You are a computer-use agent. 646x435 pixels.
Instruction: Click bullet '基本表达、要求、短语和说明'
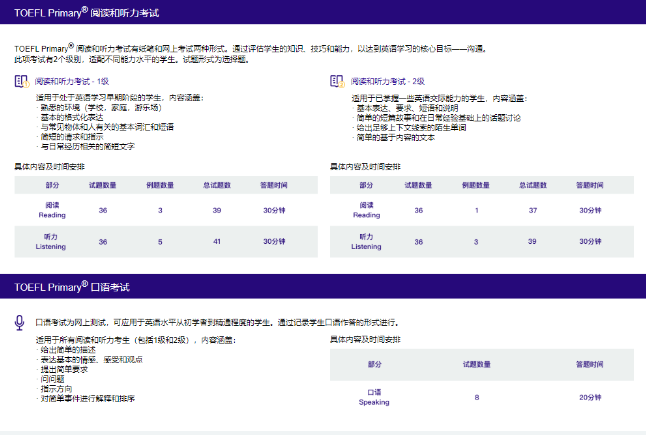coord(407,108)
